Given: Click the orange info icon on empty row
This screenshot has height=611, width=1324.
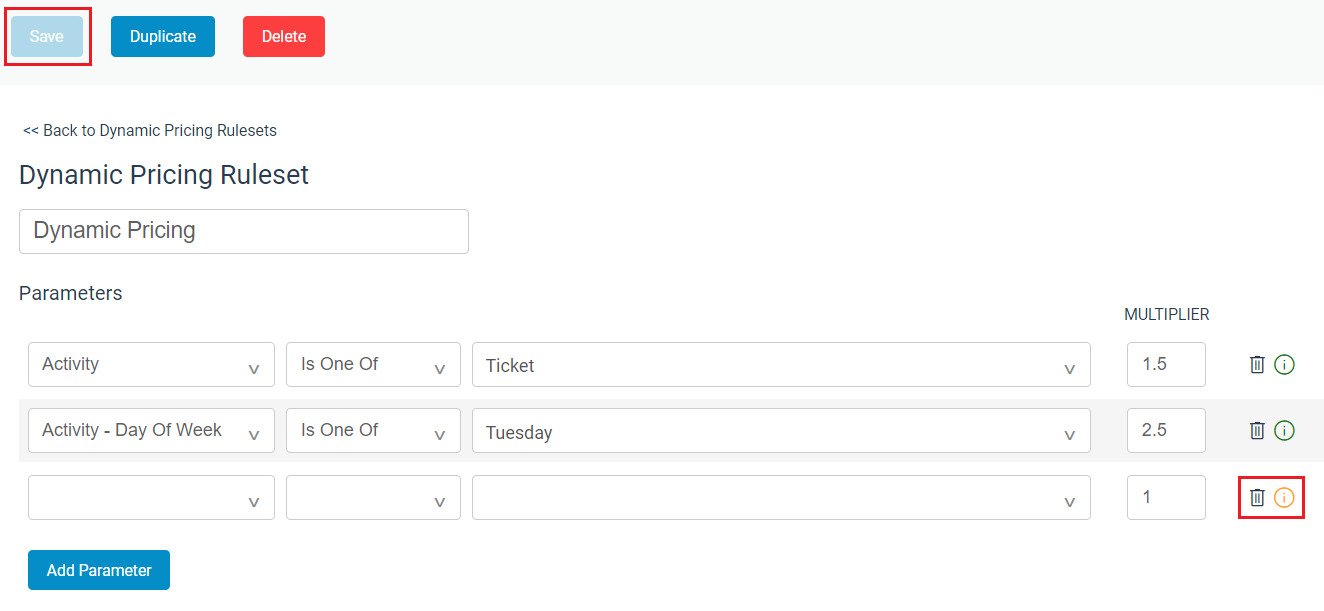Looking at the screenshot, I should click(x=1284, y=497).
